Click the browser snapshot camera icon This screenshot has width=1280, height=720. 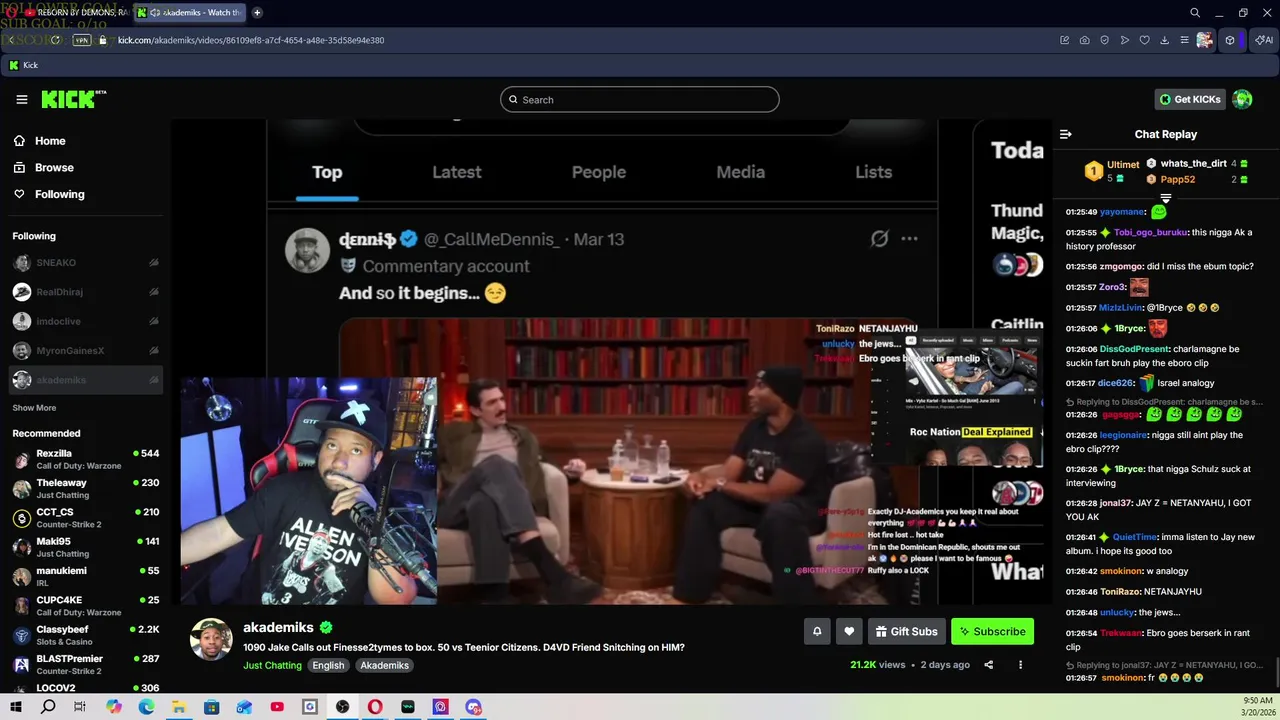point(1085,40)
